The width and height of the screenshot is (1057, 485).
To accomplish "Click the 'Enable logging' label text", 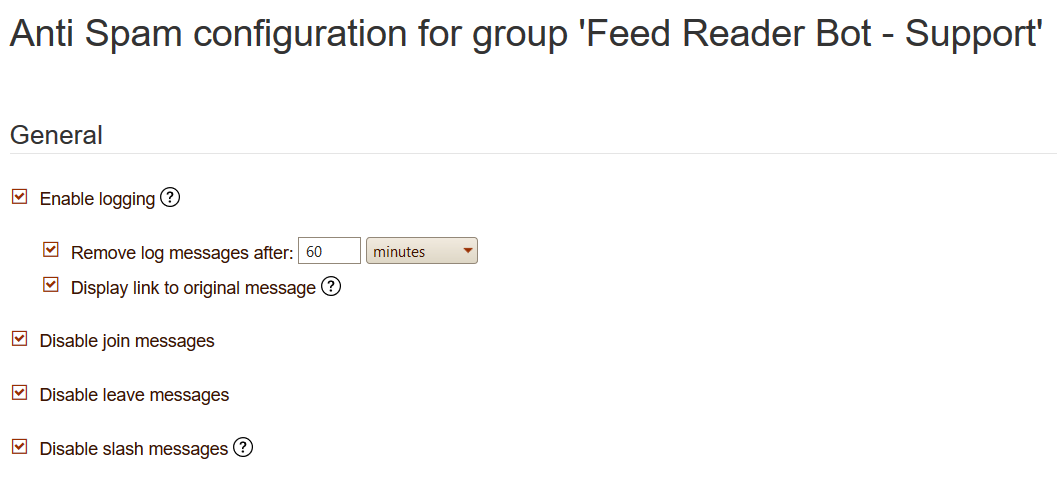I will coord(97,199).
